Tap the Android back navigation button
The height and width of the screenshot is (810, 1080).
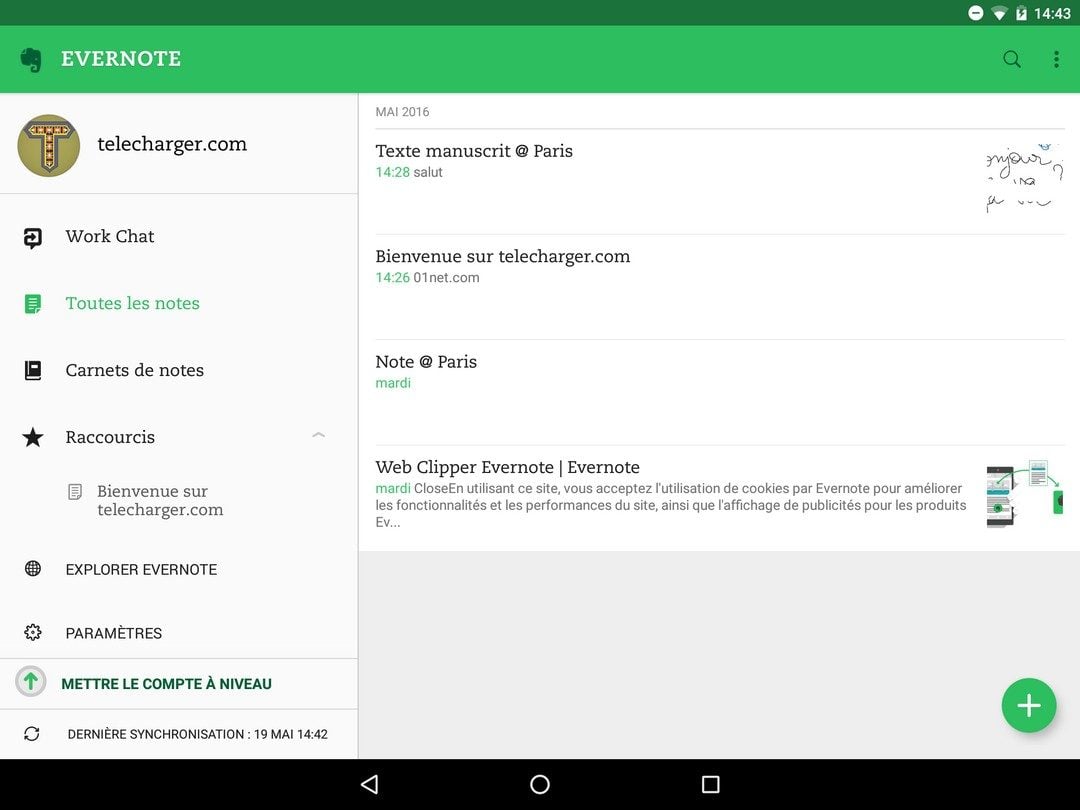(370, 785)
